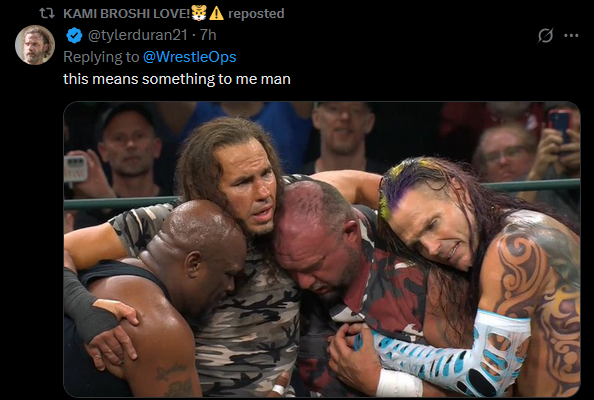Click the tattooed arm in the photo
This screenshot has width=594, height=400.
(538, 288)
